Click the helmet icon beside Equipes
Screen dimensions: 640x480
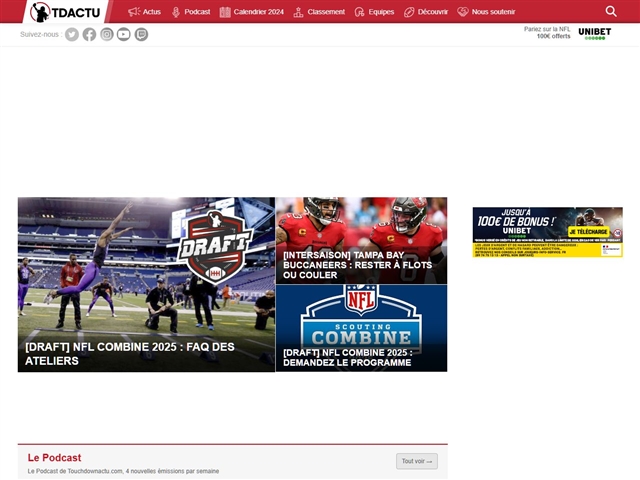pos(359,12)
